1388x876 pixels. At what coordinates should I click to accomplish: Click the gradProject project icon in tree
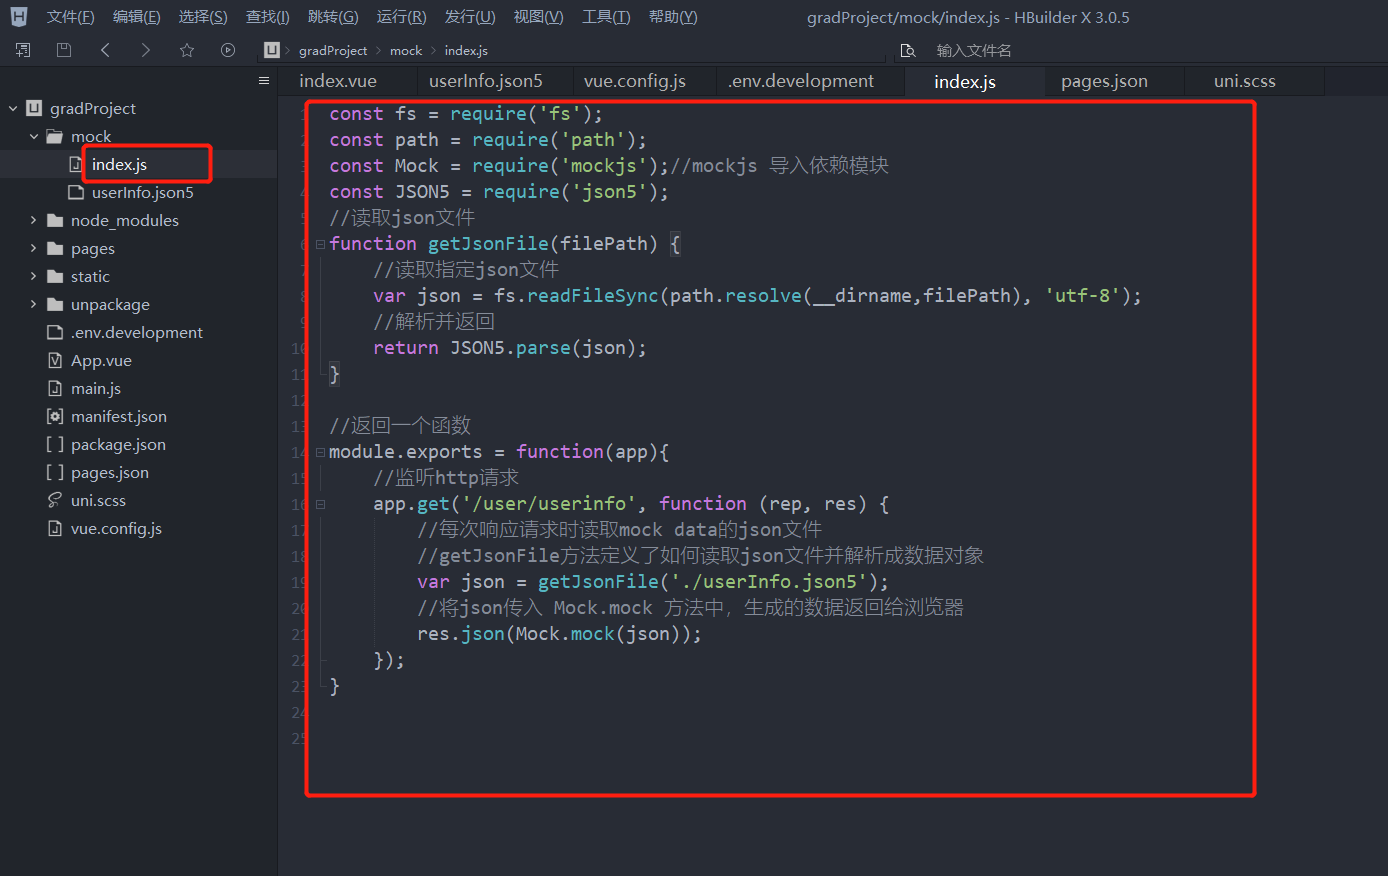tap(34, 108)
